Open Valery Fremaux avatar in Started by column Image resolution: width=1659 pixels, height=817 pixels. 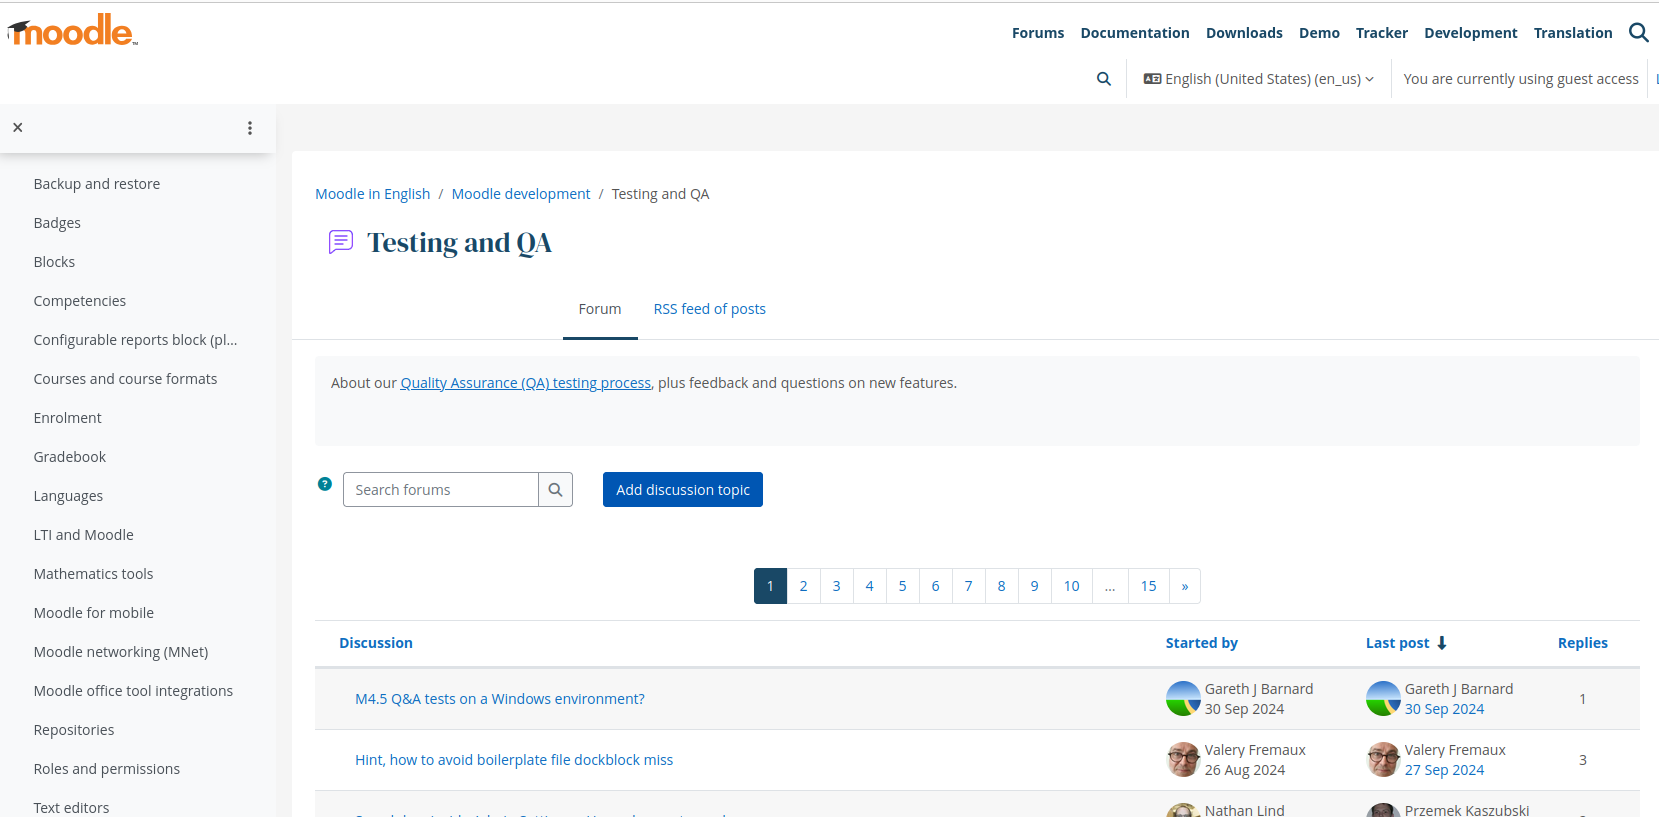(x=1183, y=760)
